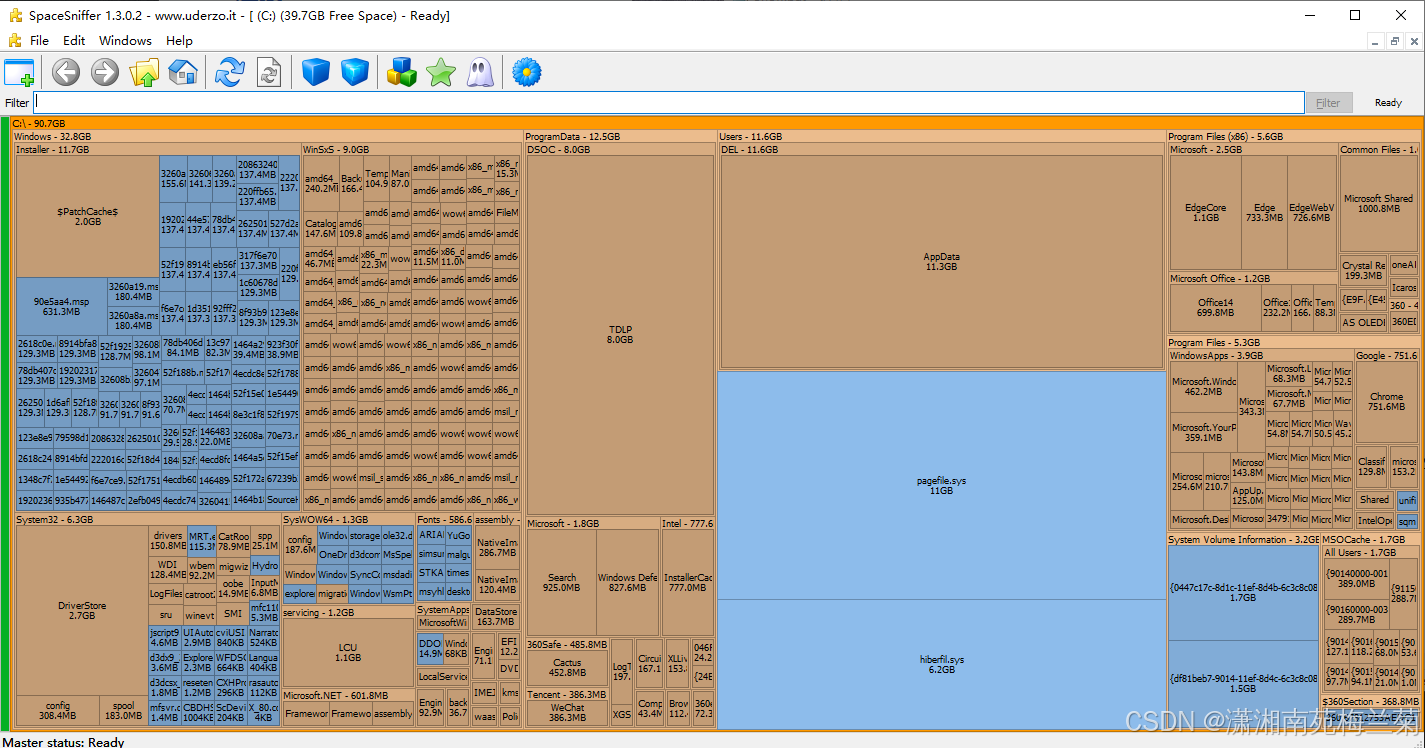The image size is (1425, 748).
Task: Open a new view window icon
Action: pyautogui.click(x=19, y=72)
